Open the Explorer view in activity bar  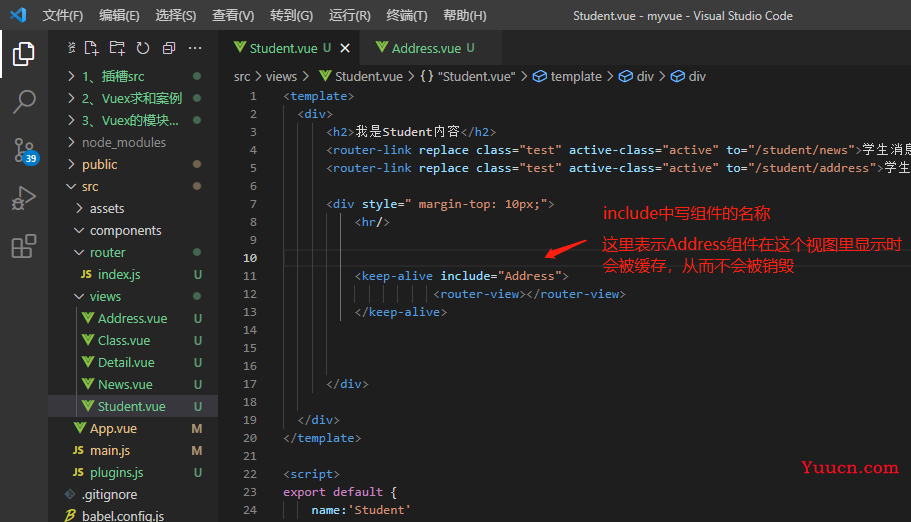[24, 54]
